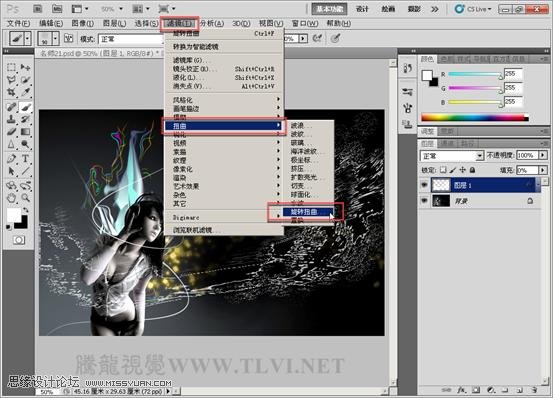The height and width of the screenshot is (398, 553).
Task: Open the tool preset picker arrow
Action: click(28, 38)
